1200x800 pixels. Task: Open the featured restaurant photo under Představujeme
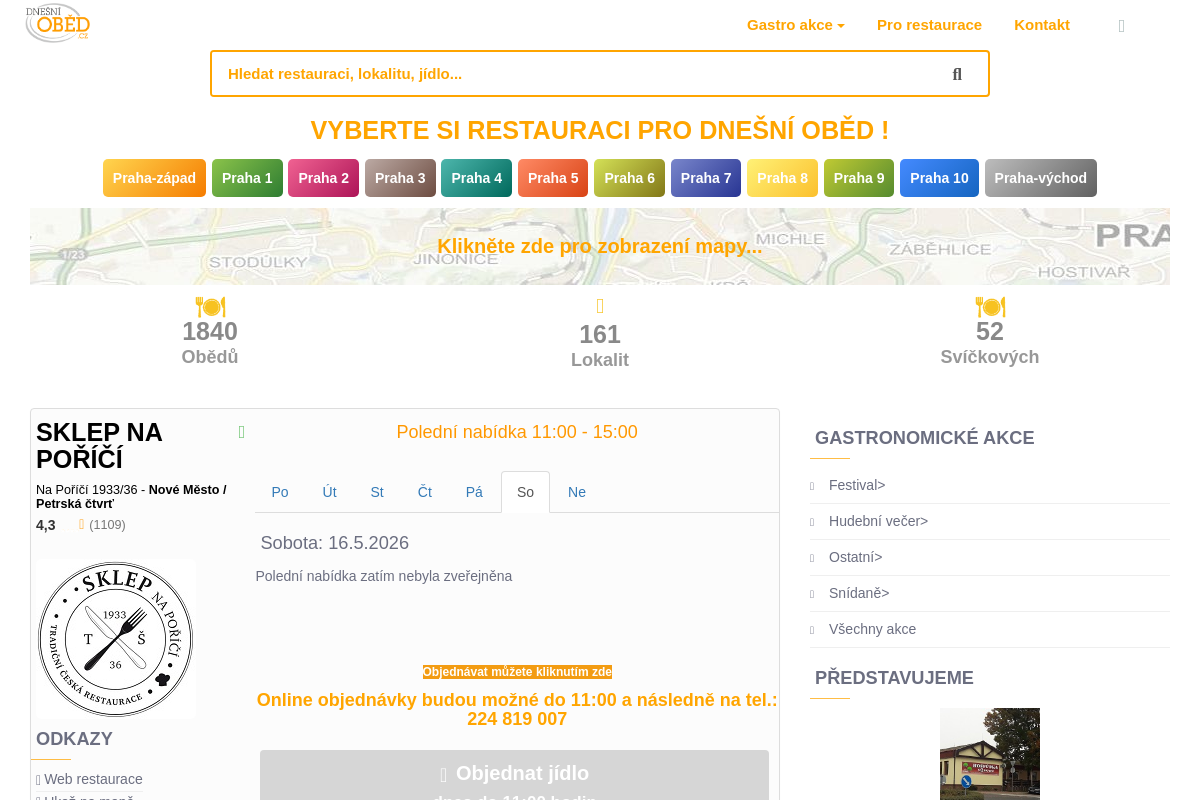[990, 754]
